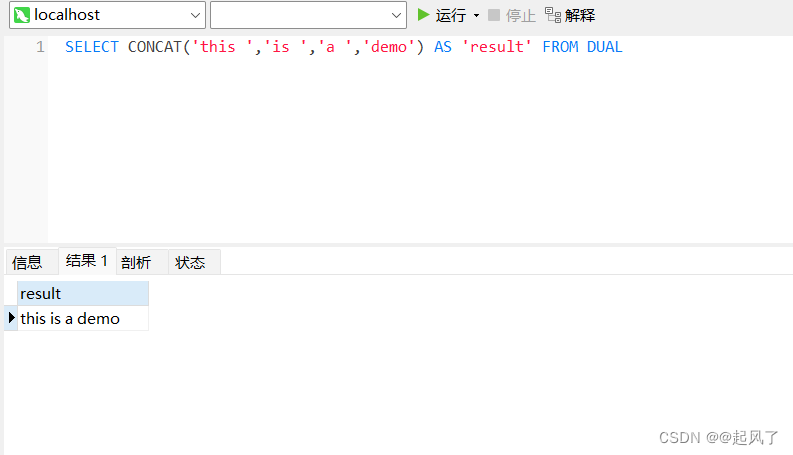Click the Explain plan tree icon
This screenshot has width=793, height=455.
click(553, 15)
